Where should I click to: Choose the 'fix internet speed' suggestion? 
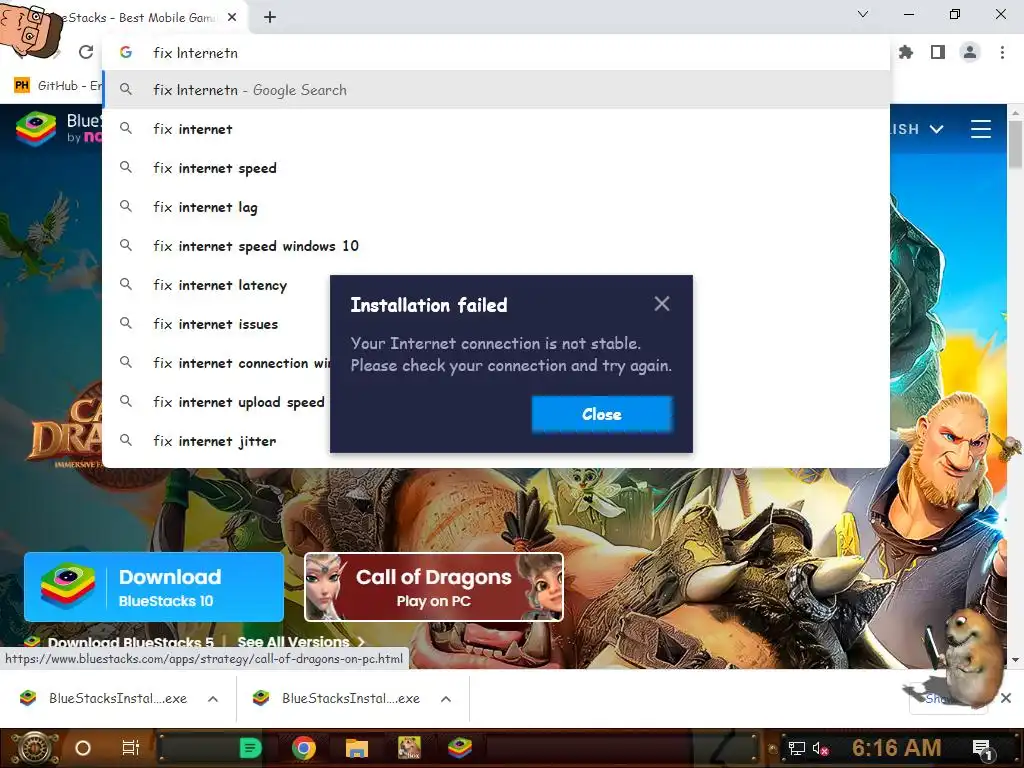pos(496,168)
